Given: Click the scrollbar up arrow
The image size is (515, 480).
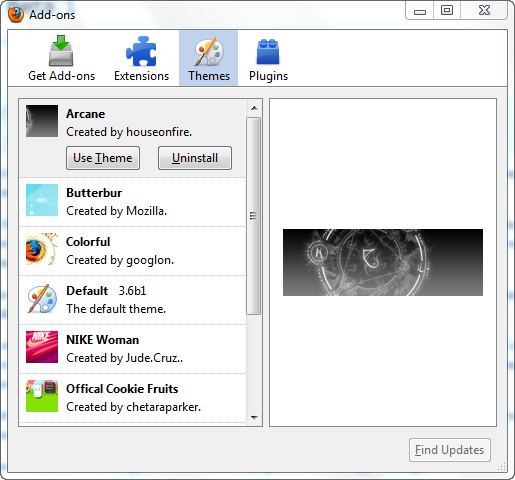Looking at the screenshot, I should click(254, 108).
